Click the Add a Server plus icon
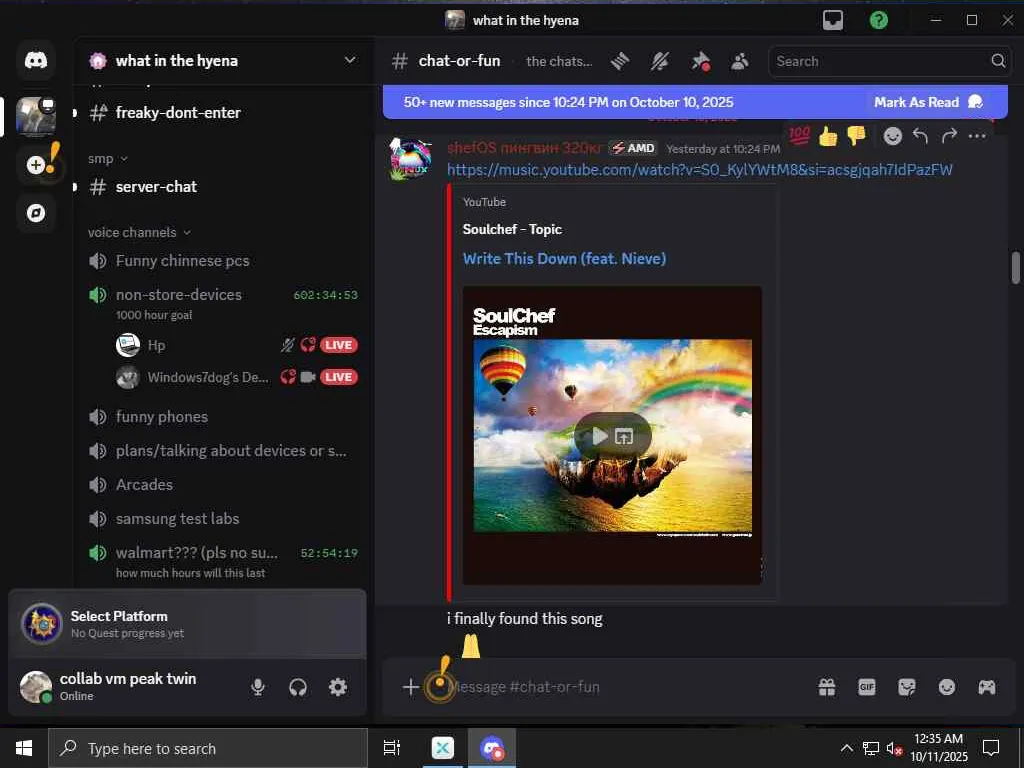Viewport: 1024px width, 768px height. [36, 165]
